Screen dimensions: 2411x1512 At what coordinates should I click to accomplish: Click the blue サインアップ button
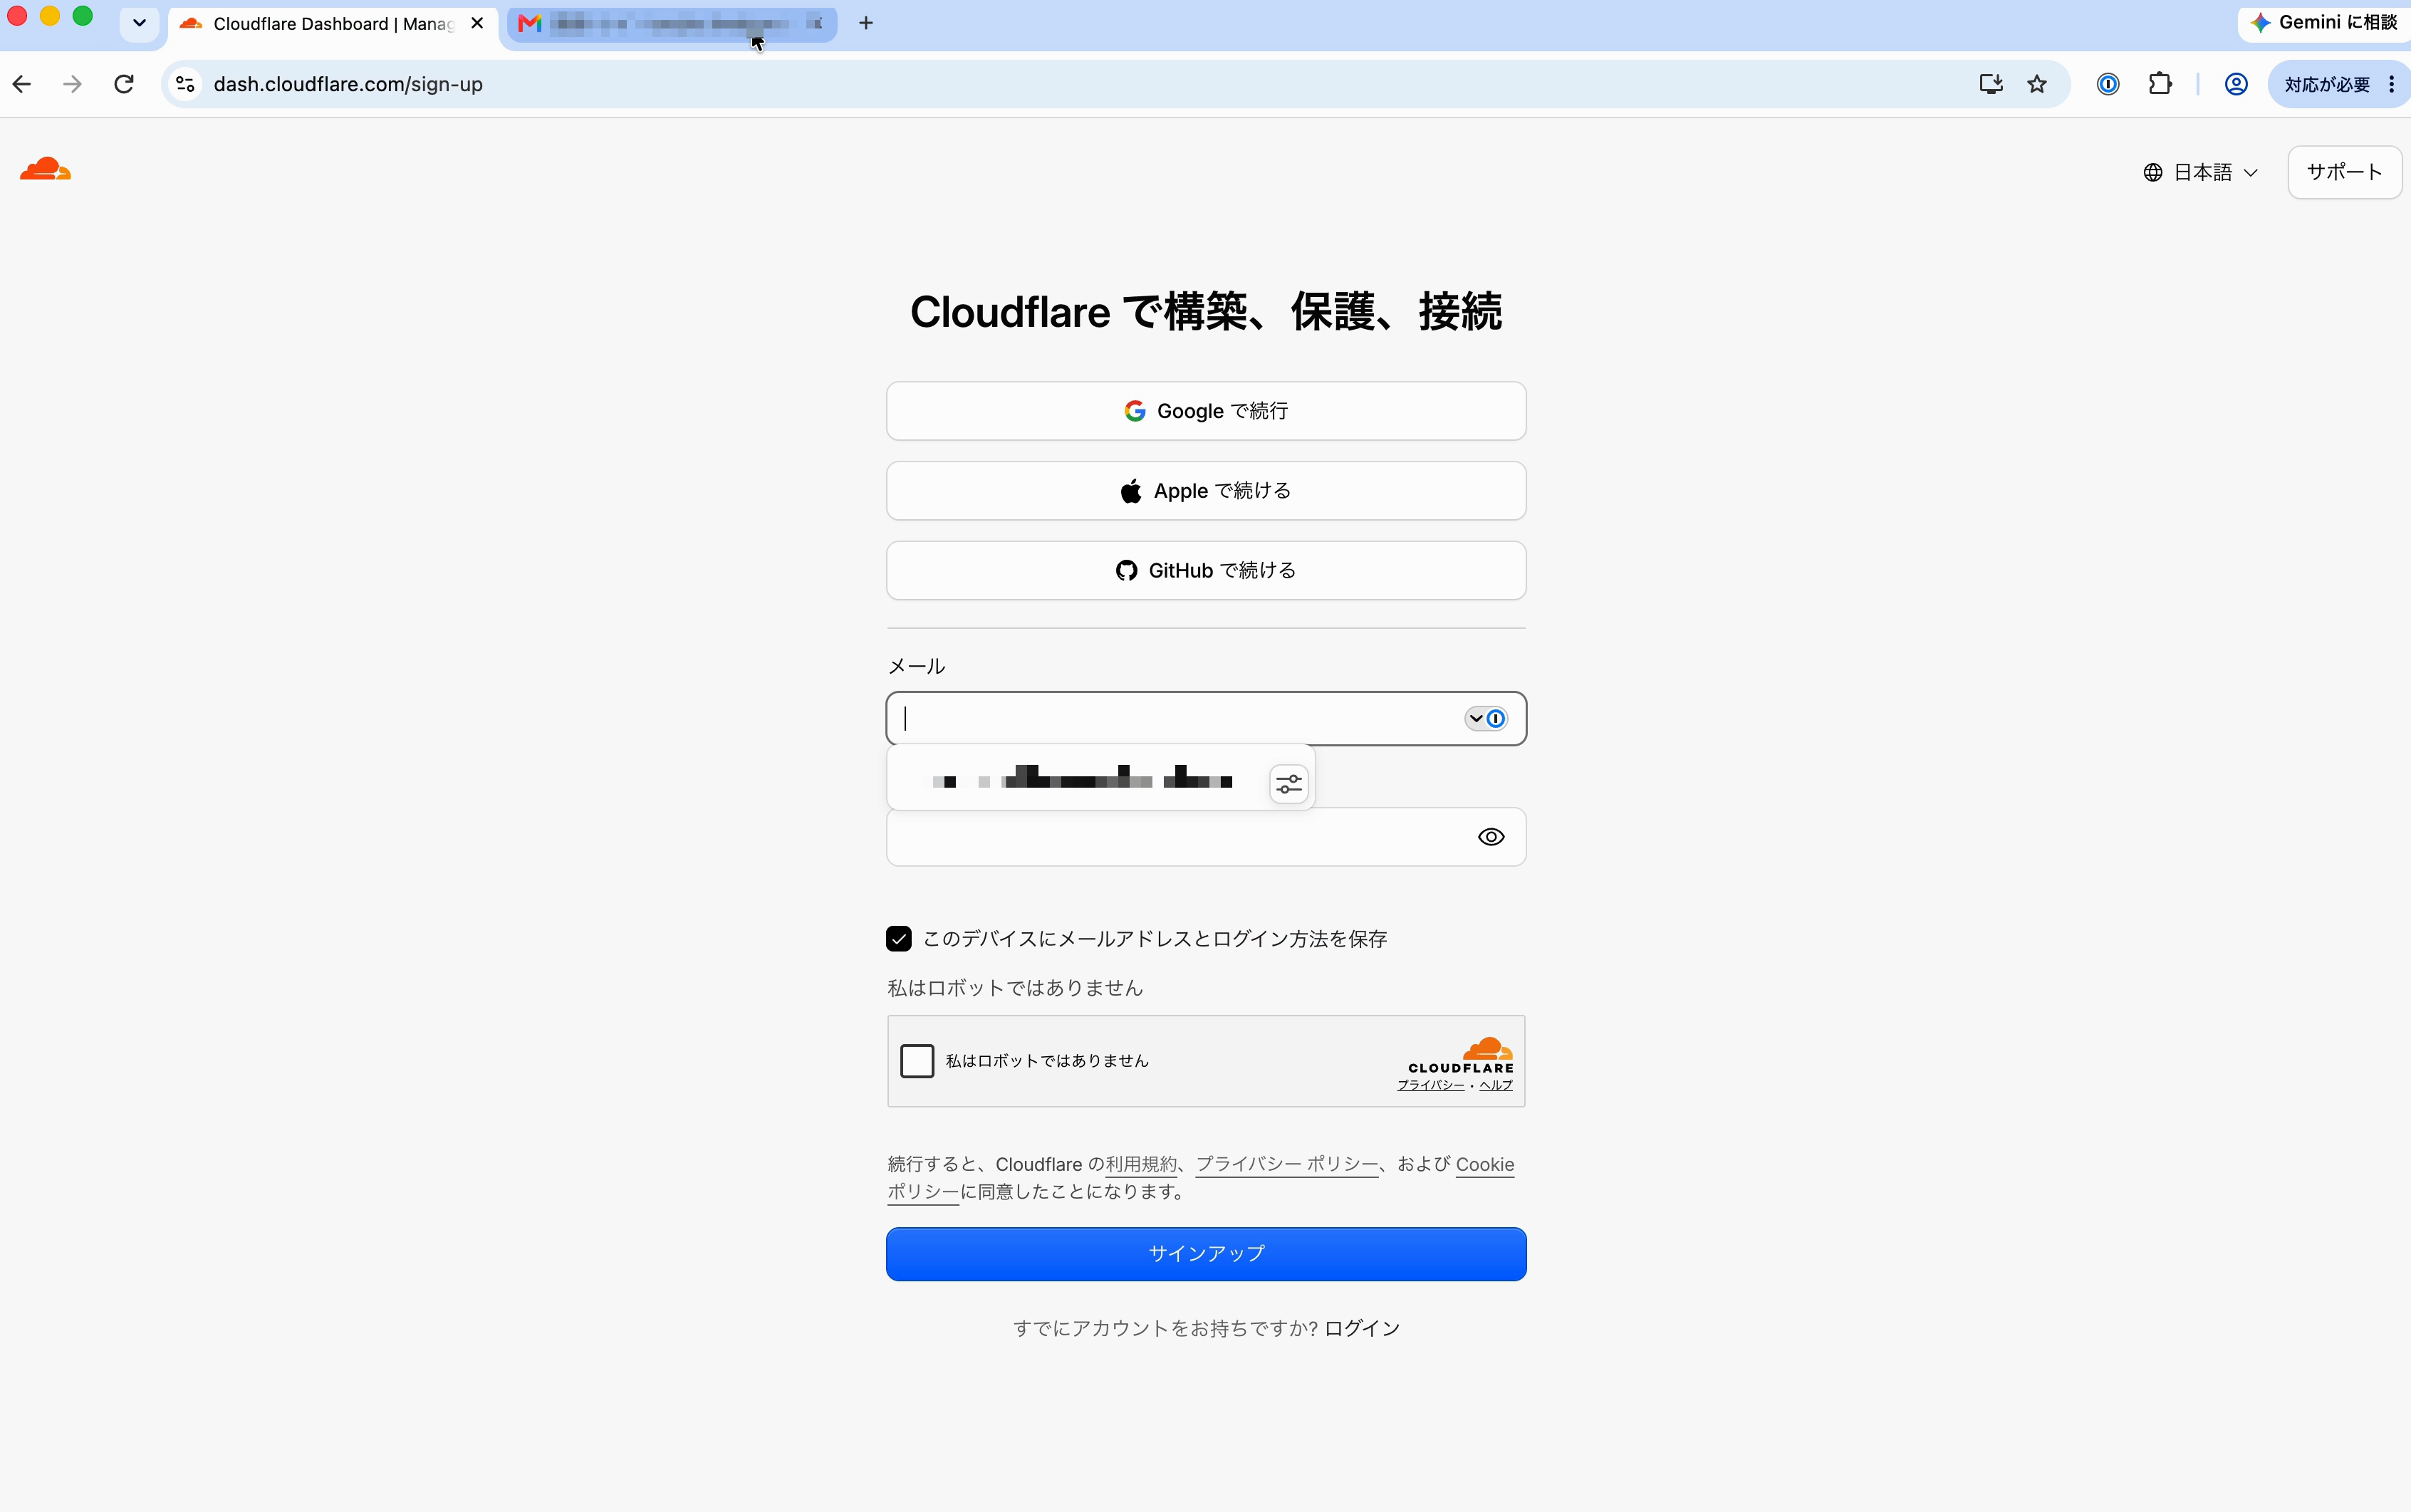(1206, 1254)
